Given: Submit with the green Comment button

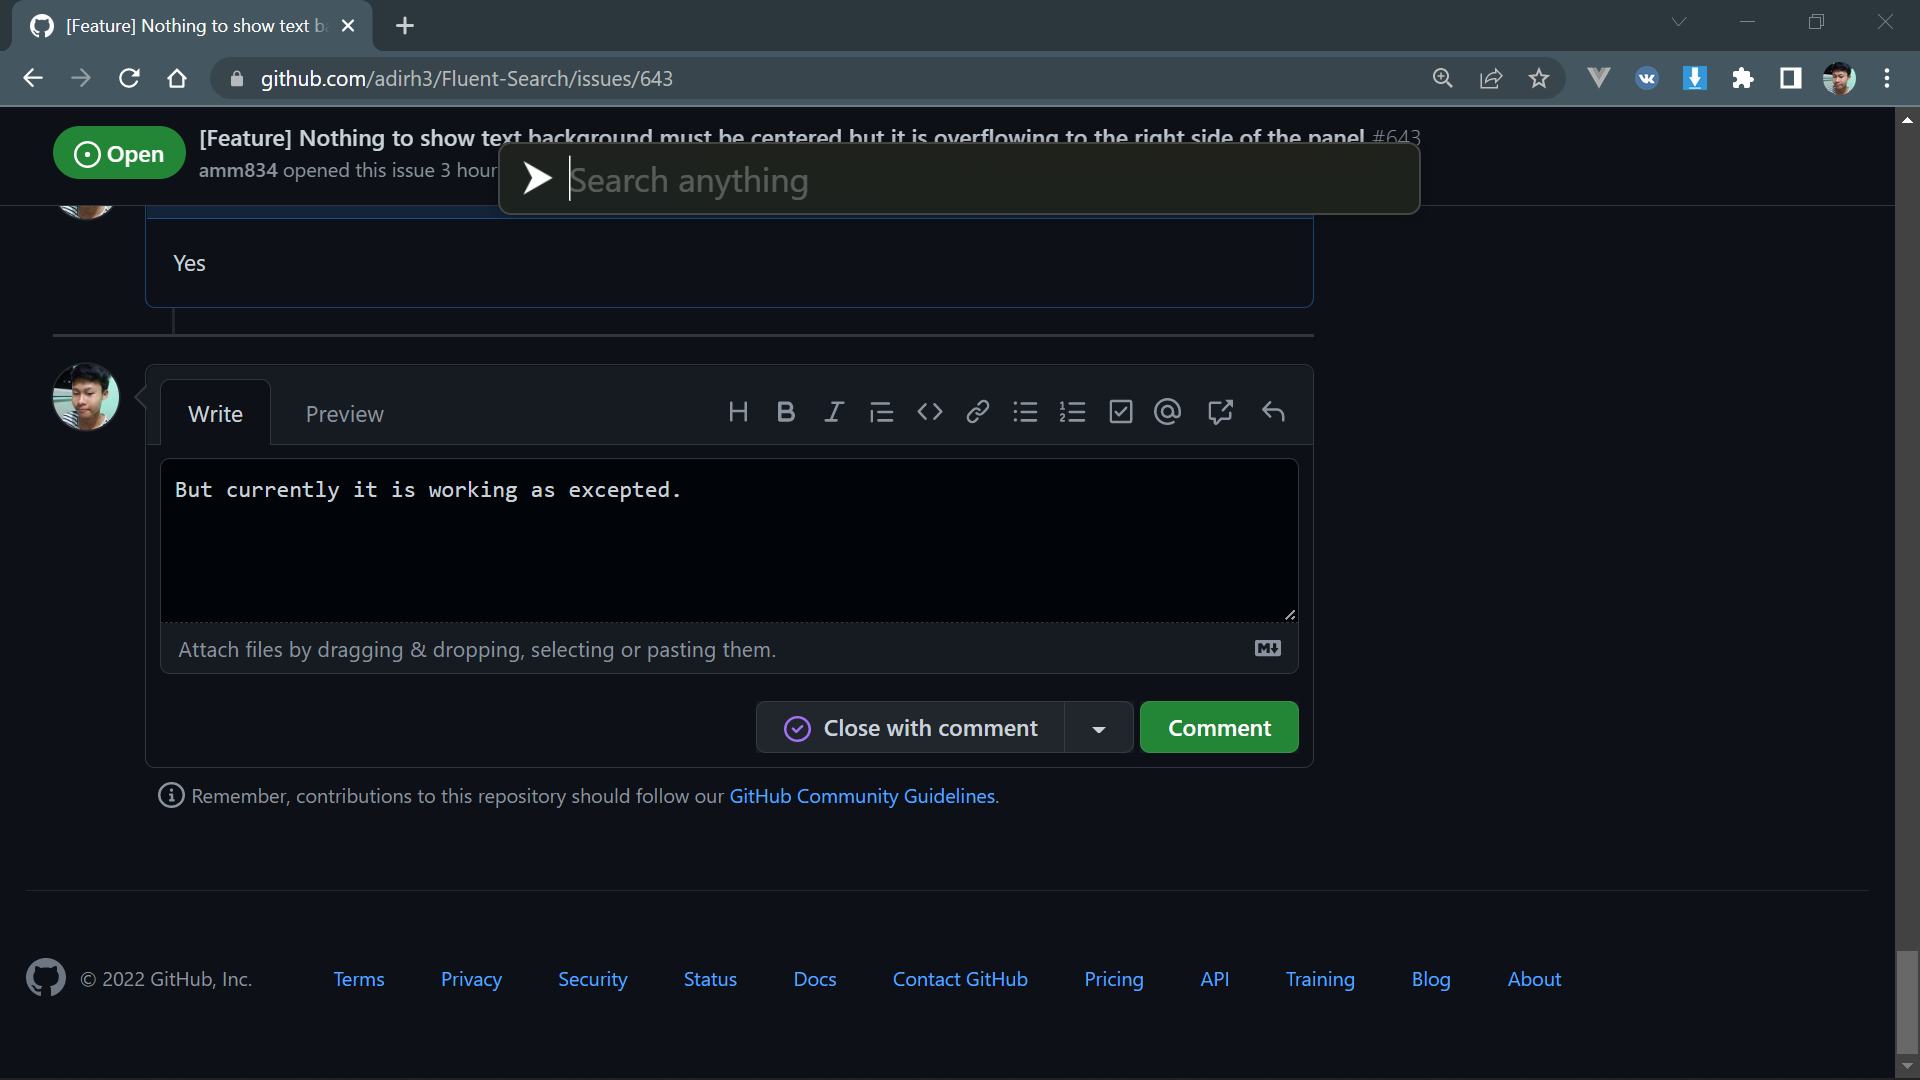Looking at the screenshot, I should [x=1219, y=728].
